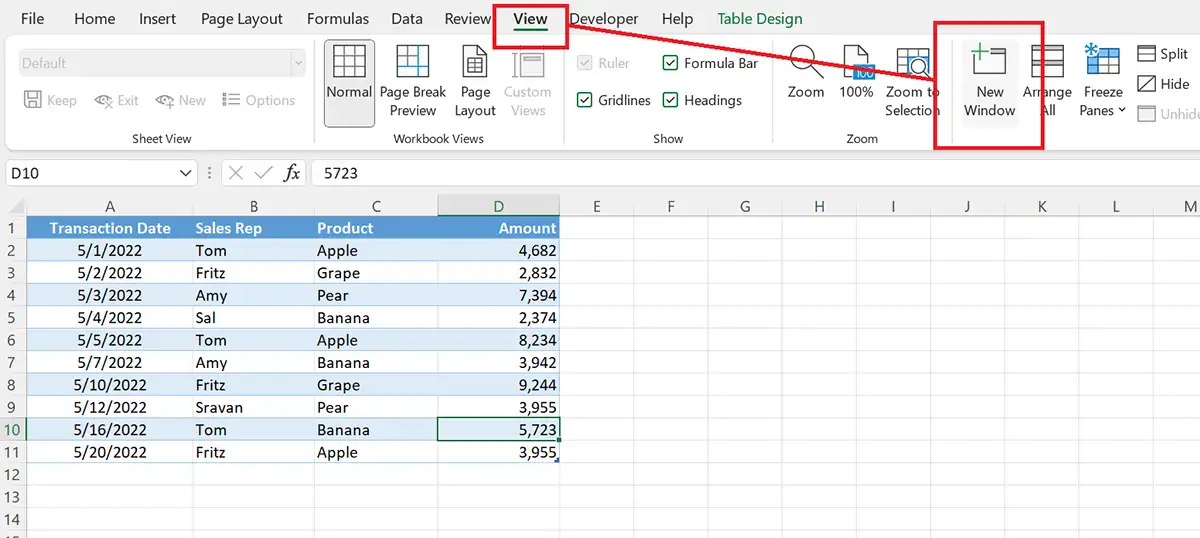Open sheet view Options
The width and height of the screenshot is (1200, 538).
click(x=258, y=100)
